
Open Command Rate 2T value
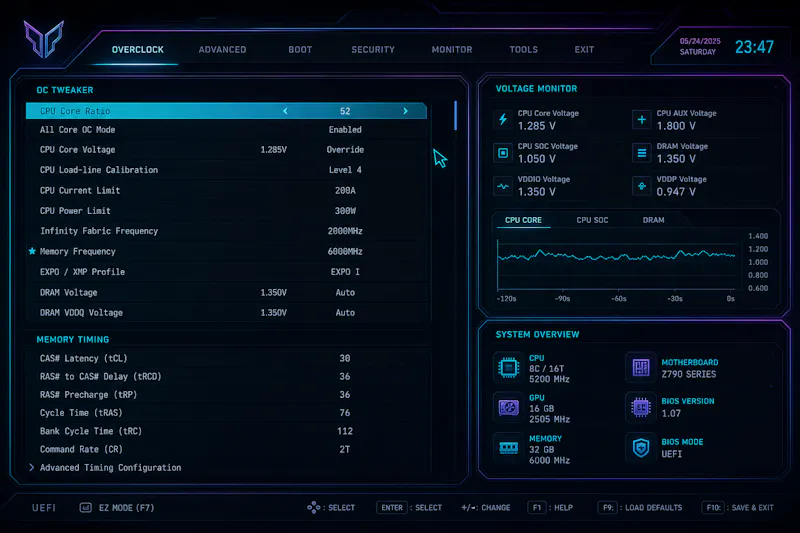coord(345,449)
